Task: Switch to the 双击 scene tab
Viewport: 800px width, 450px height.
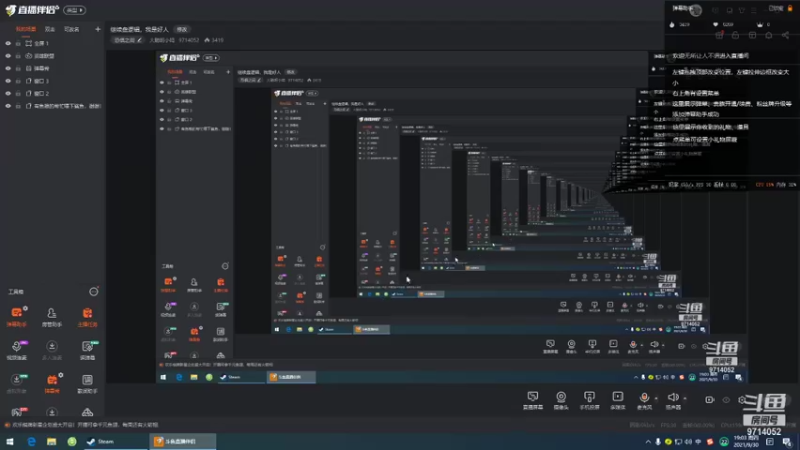Action: pyautogui.click(x=49, y=29)
